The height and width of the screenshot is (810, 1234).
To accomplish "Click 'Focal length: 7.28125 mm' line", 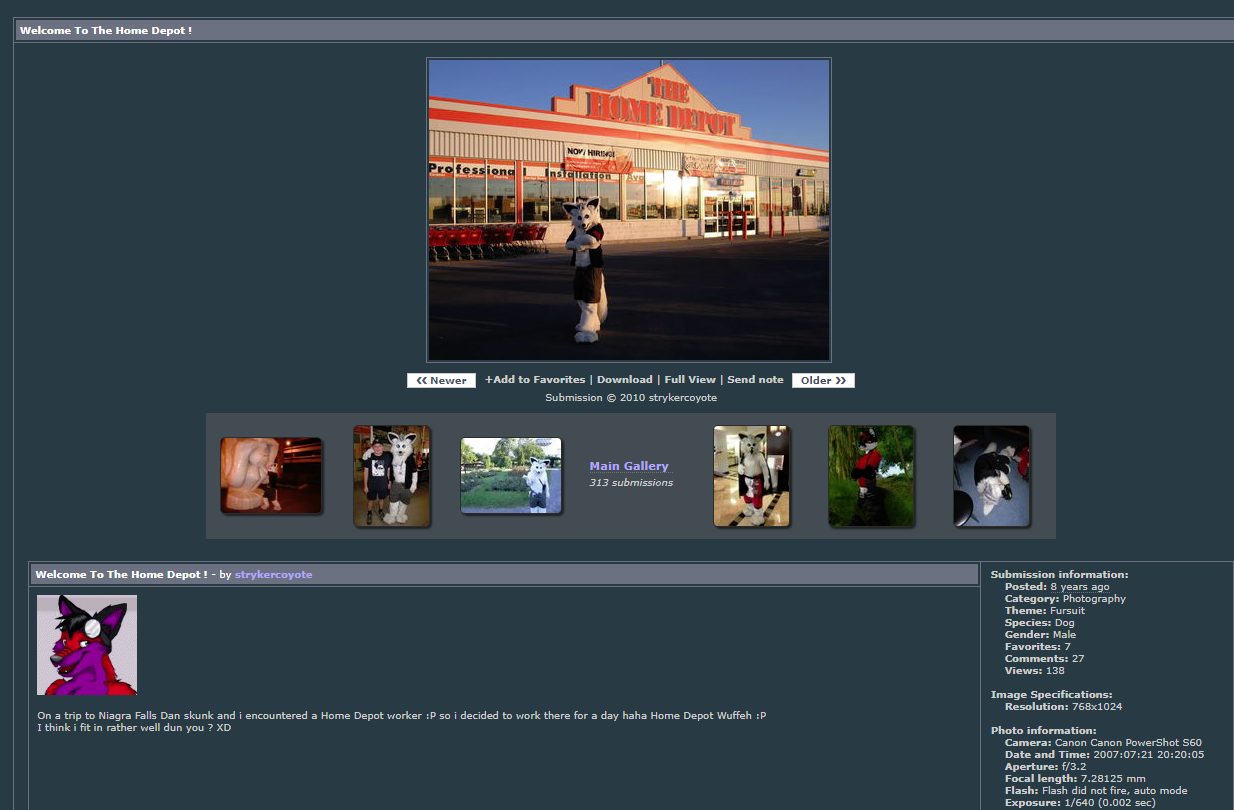I will coord(1075,779).
